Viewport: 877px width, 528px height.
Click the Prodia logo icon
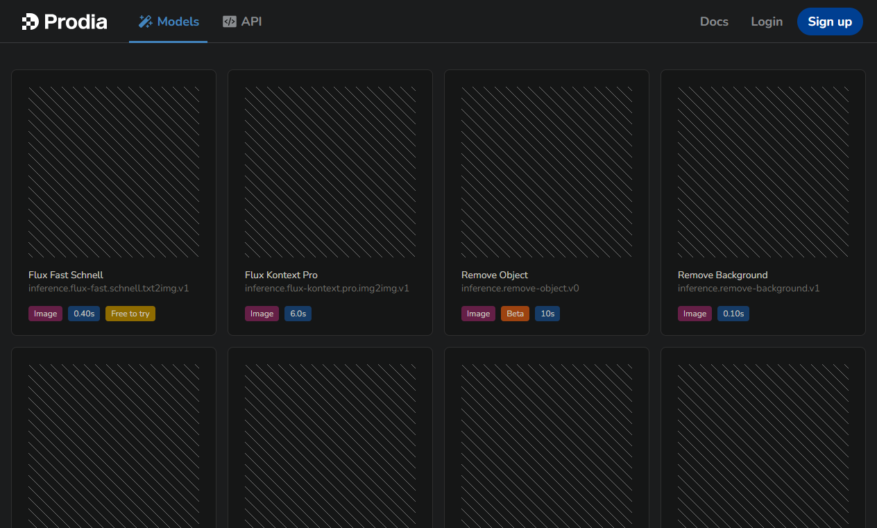[30, 22]
